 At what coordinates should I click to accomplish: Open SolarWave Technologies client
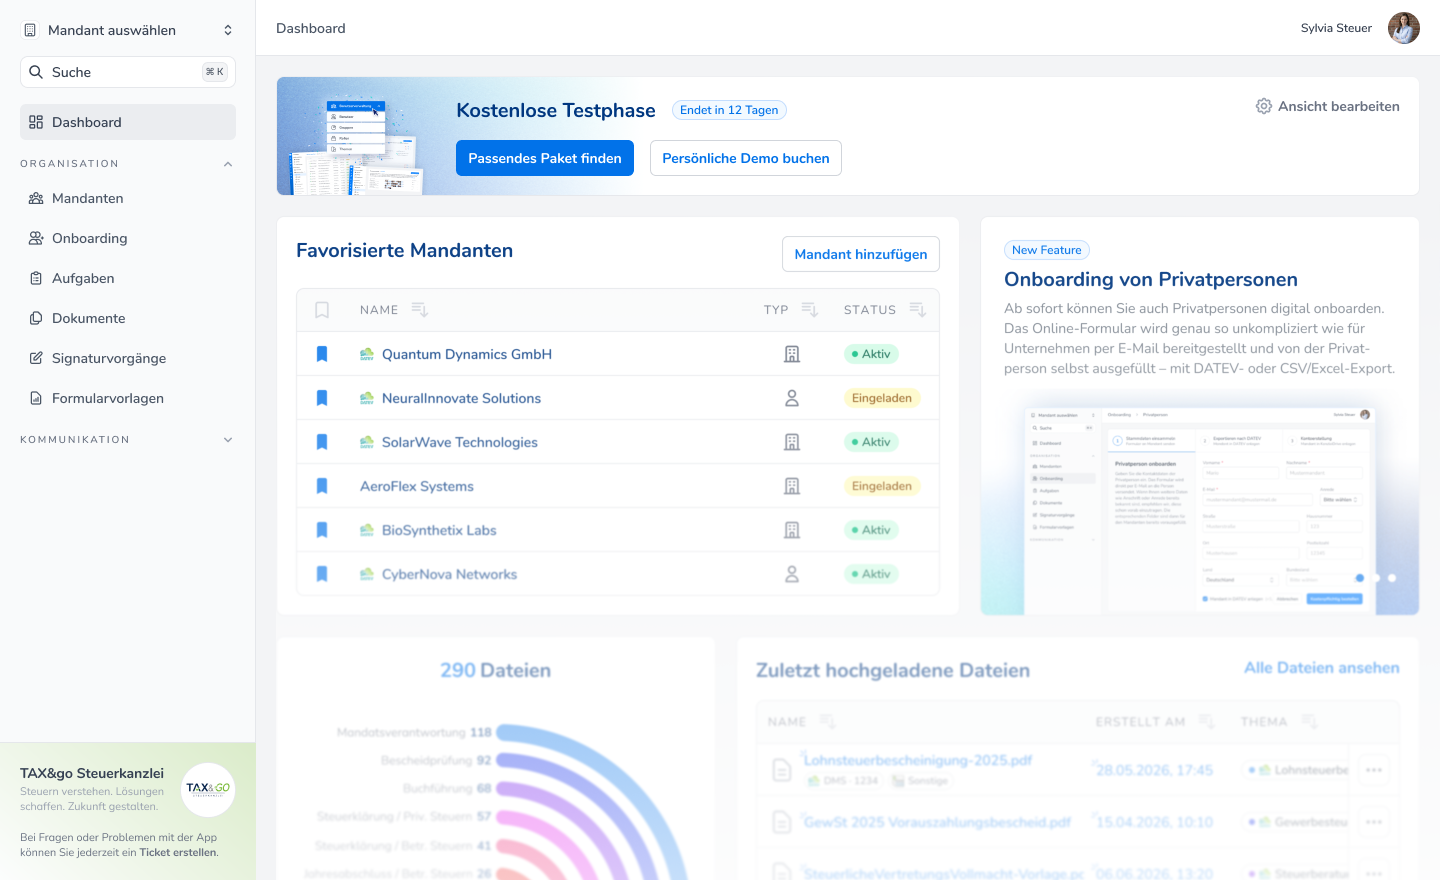pyautogui.click(x=460, y=442)
